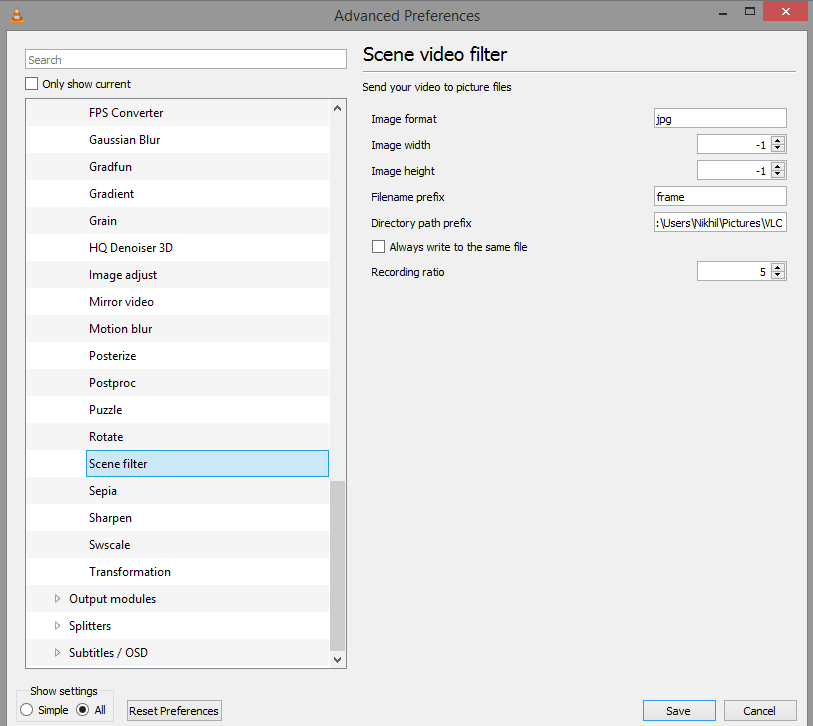Increase Image width with up arrow
Viewport: 813px width, 726px height.
(778, 141)
